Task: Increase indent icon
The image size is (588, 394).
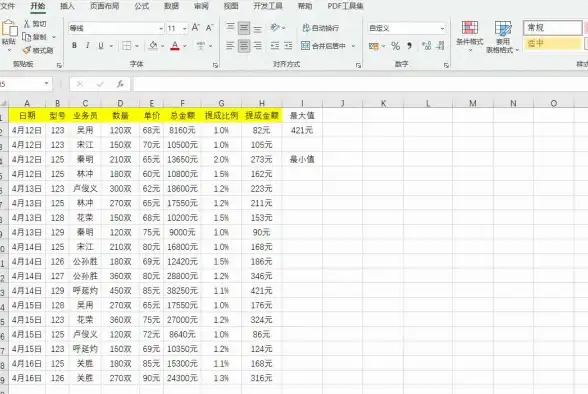Action: 288,46
